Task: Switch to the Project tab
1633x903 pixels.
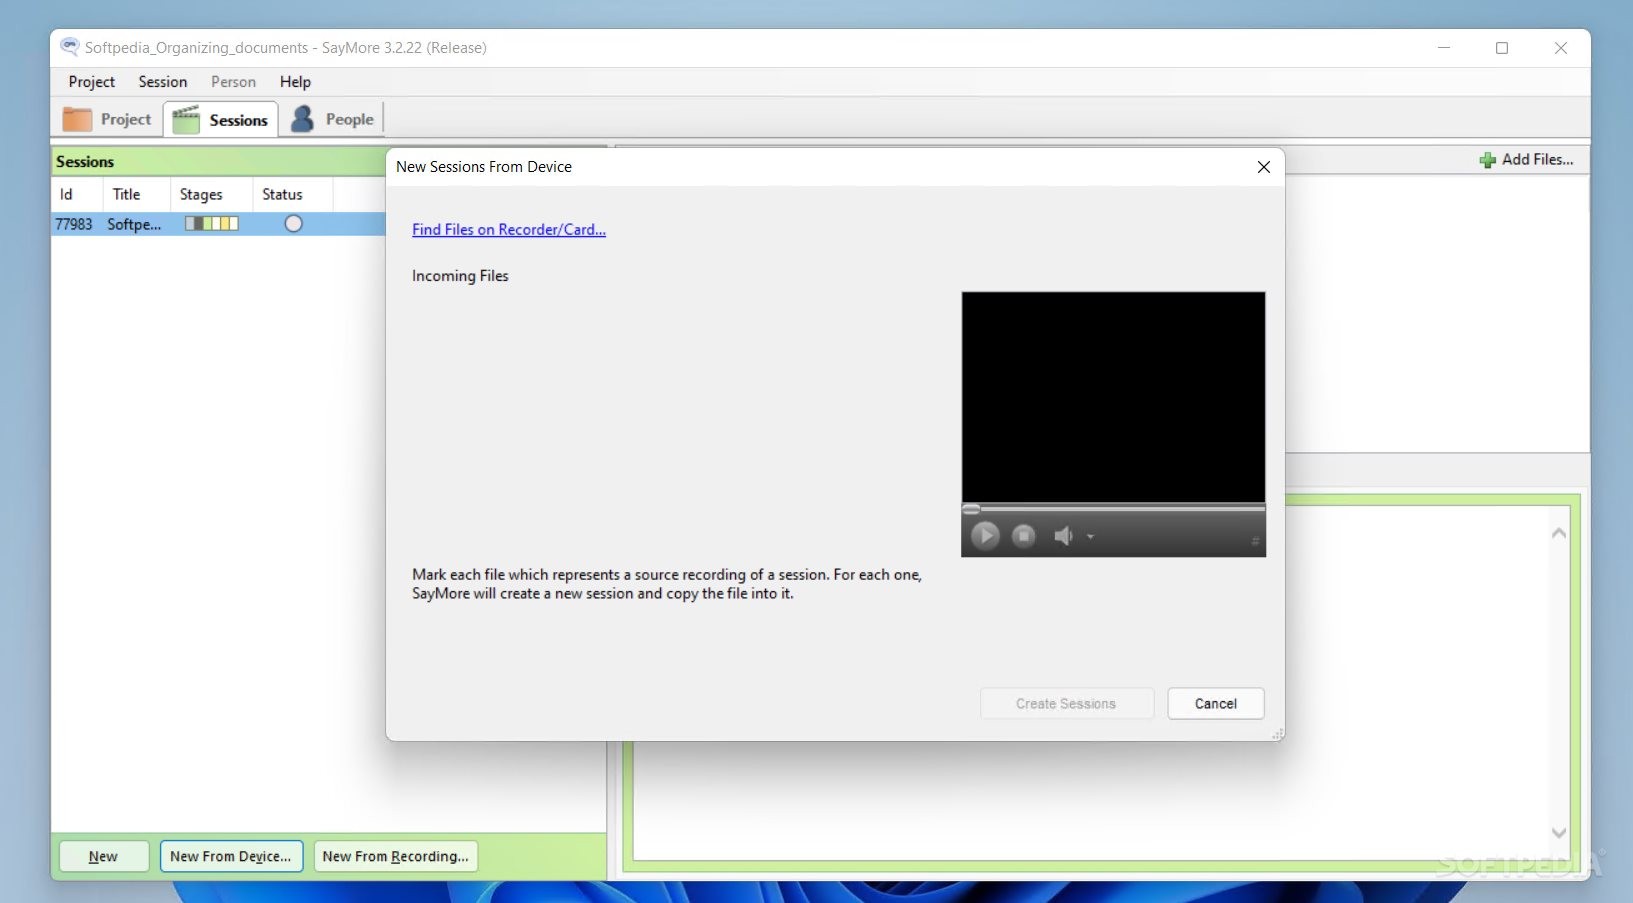Action: pyautogui.click(x=107, y=119)
